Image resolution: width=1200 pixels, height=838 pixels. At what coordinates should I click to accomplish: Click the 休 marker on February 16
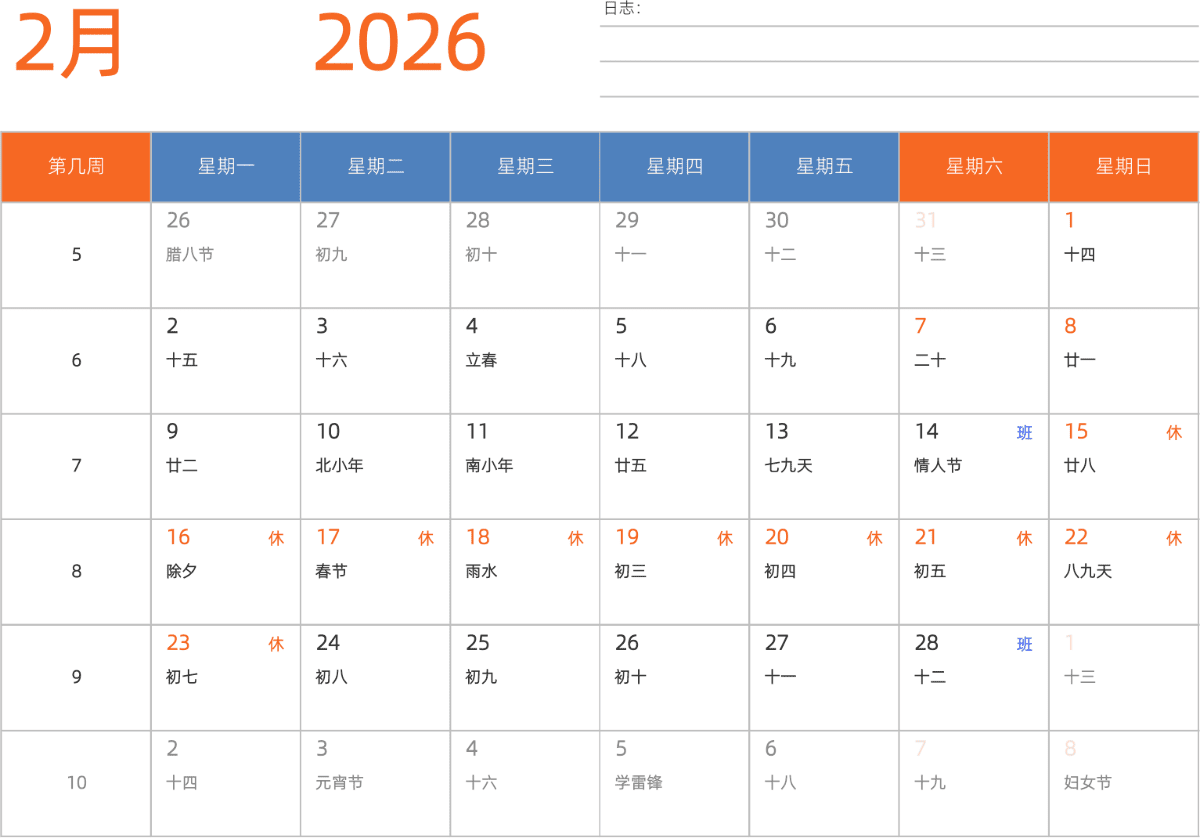point(276,539)
